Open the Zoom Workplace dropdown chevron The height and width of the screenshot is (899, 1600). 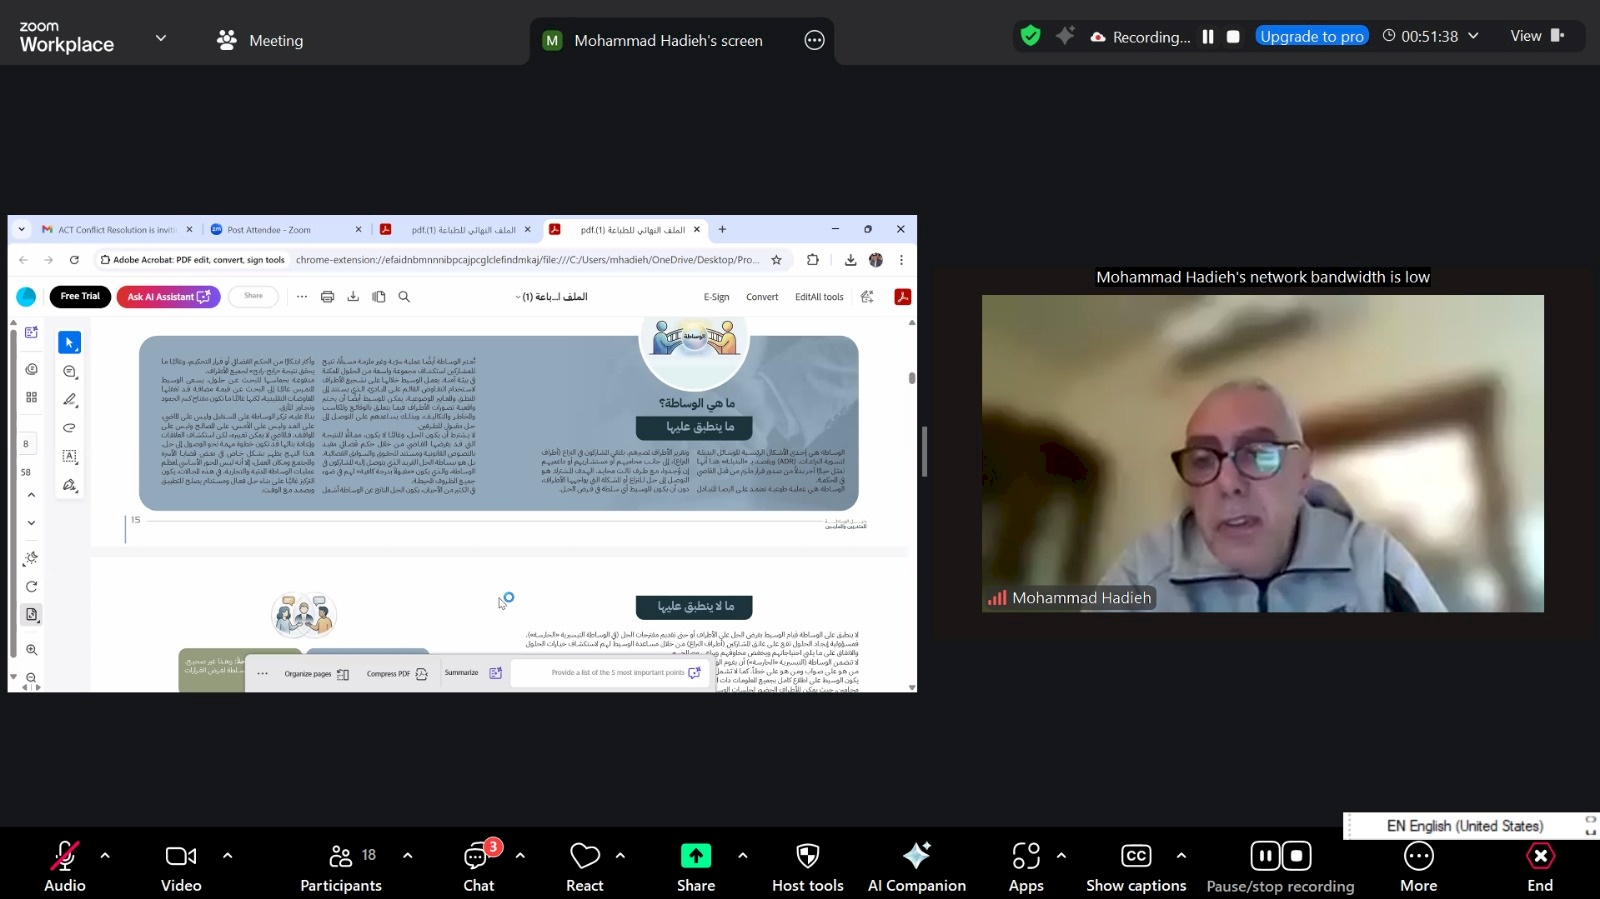tap(161, 39)
